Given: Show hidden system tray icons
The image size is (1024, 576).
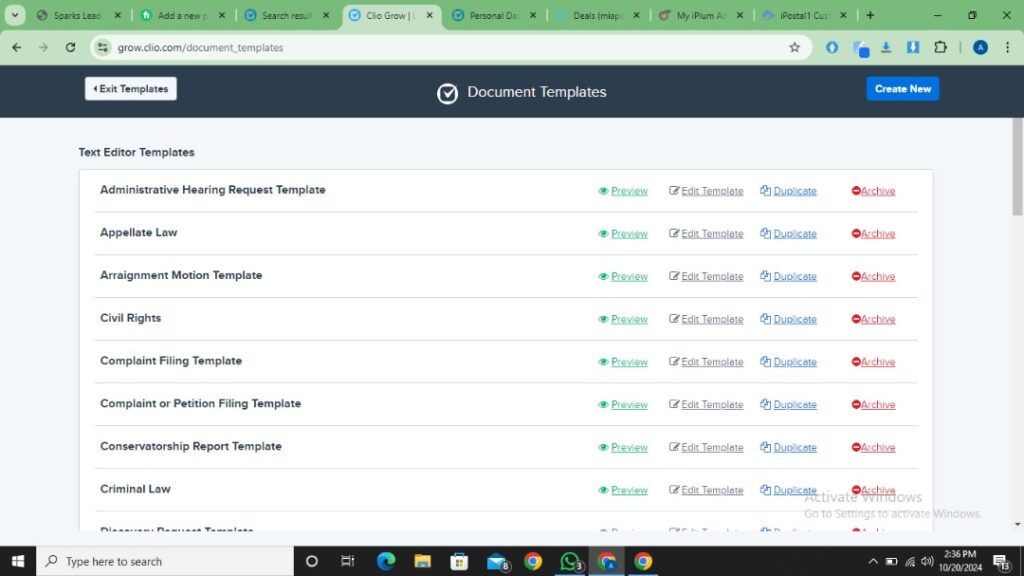Looking at the screenshot, I should click(x=873, y=561).
